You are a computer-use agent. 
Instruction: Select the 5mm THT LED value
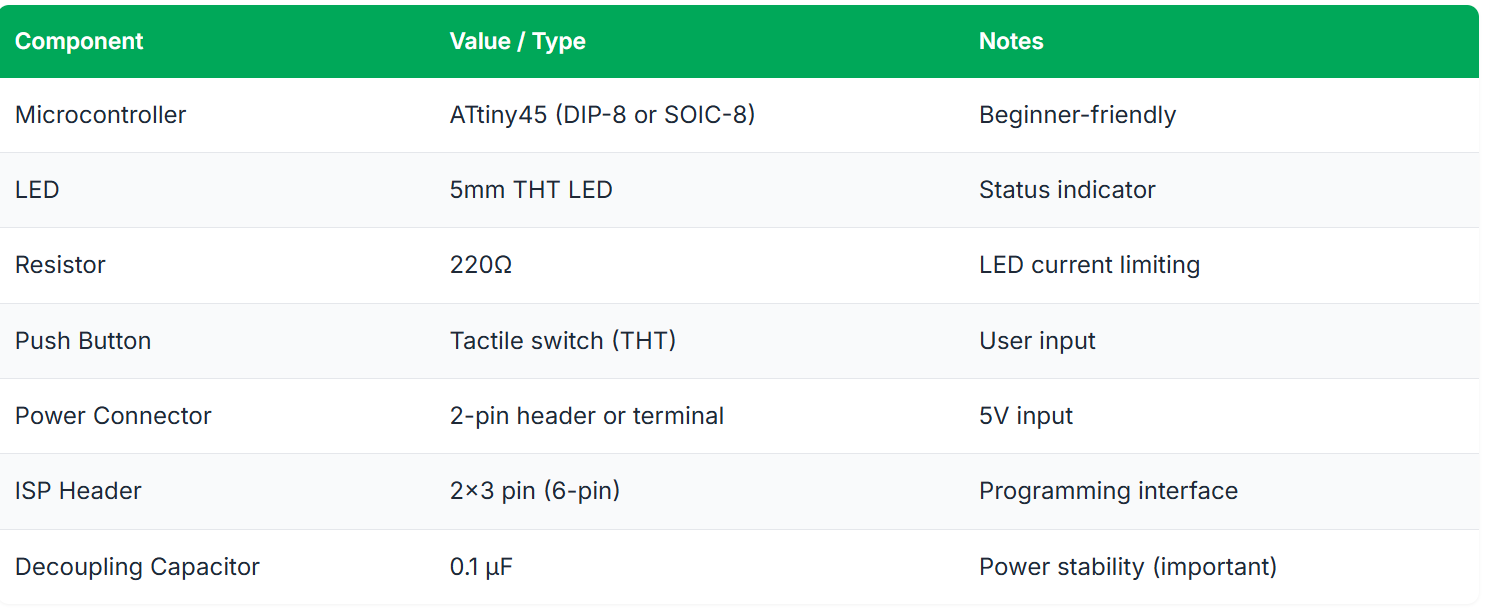click(531, 190)
